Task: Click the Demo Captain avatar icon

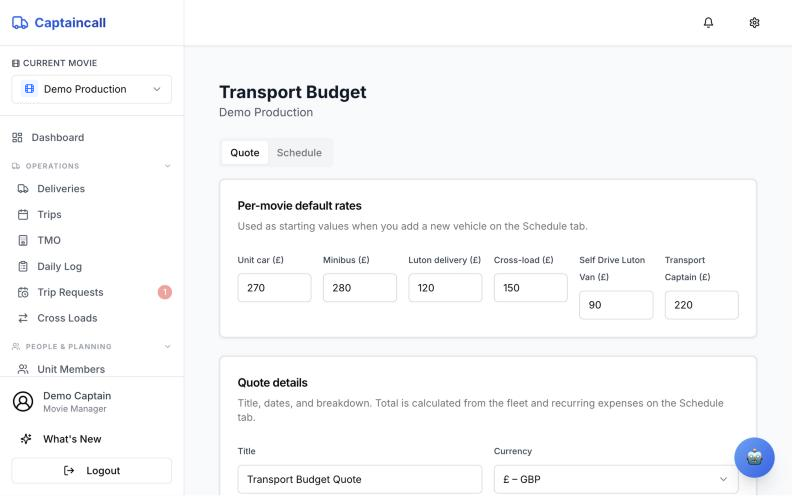Action: [x=23, y=402]
